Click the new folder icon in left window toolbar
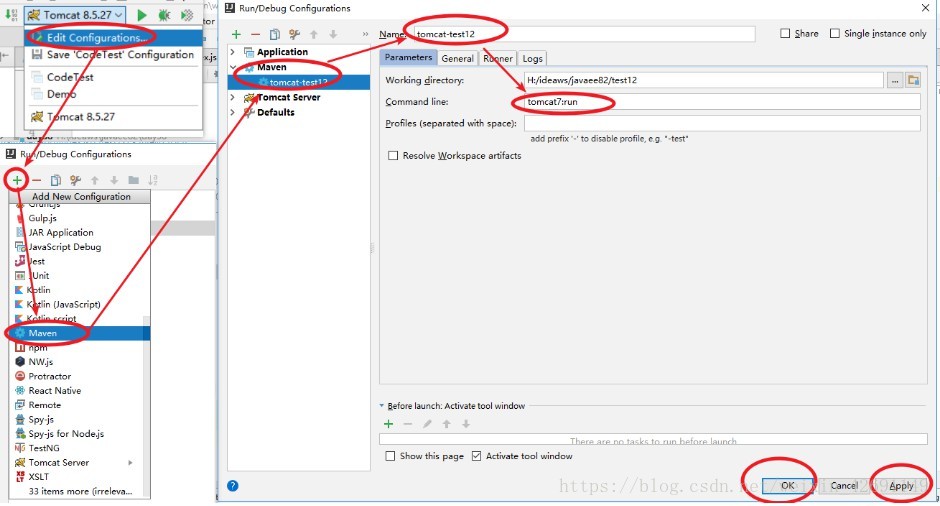 pos(134,180)
